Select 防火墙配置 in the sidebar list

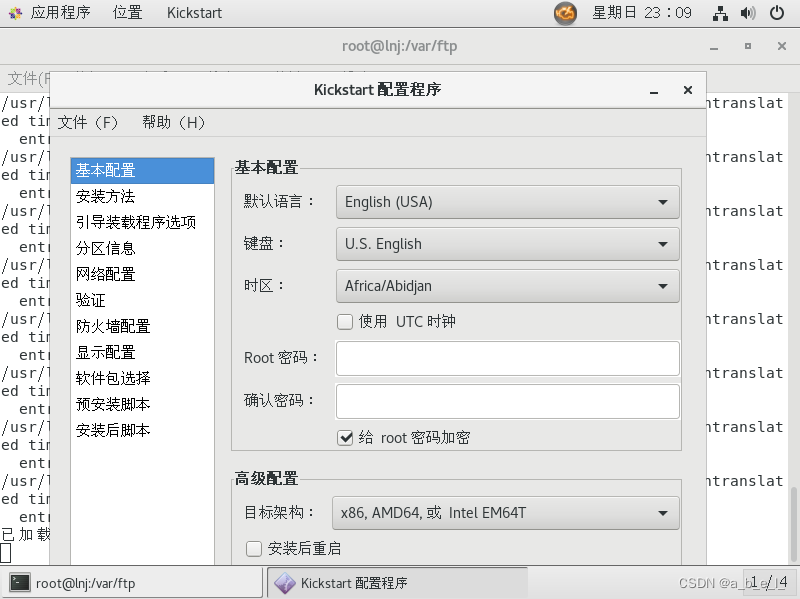point(142,327)
